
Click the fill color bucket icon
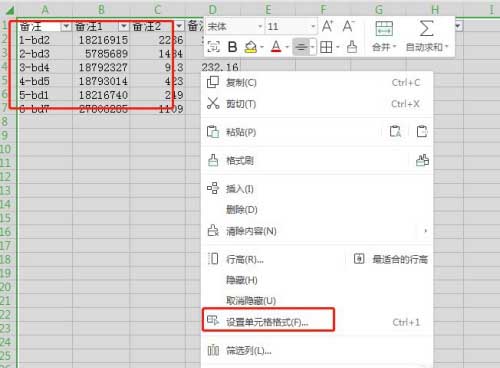pos(250,47)
